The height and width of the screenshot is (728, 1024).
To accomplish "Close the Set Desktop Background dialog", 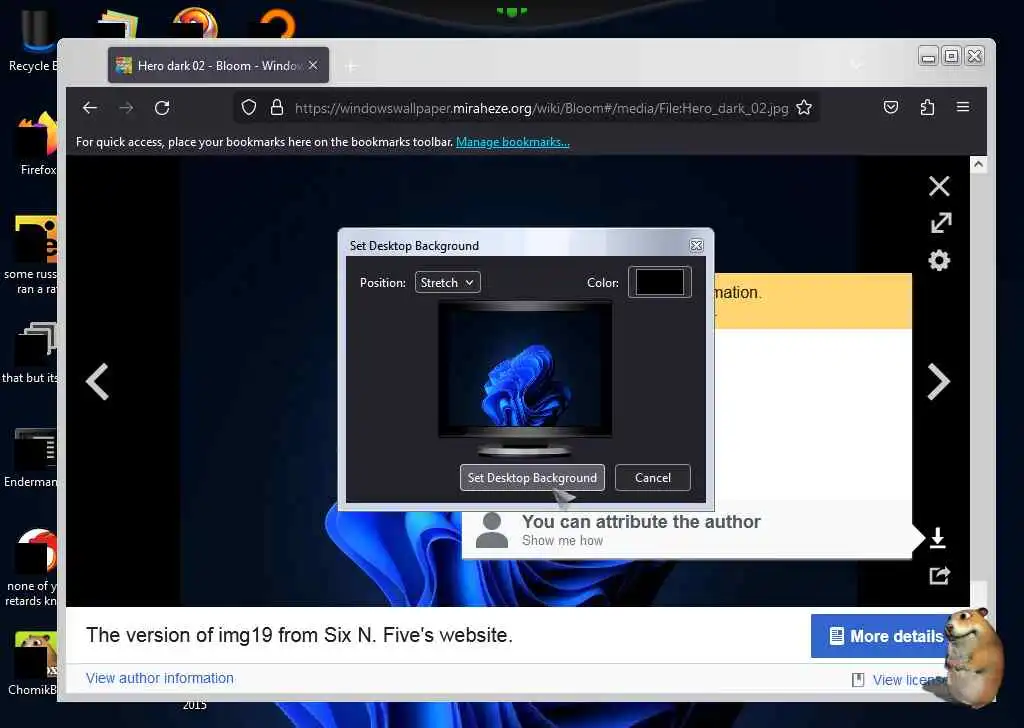I will click(696, 245).
